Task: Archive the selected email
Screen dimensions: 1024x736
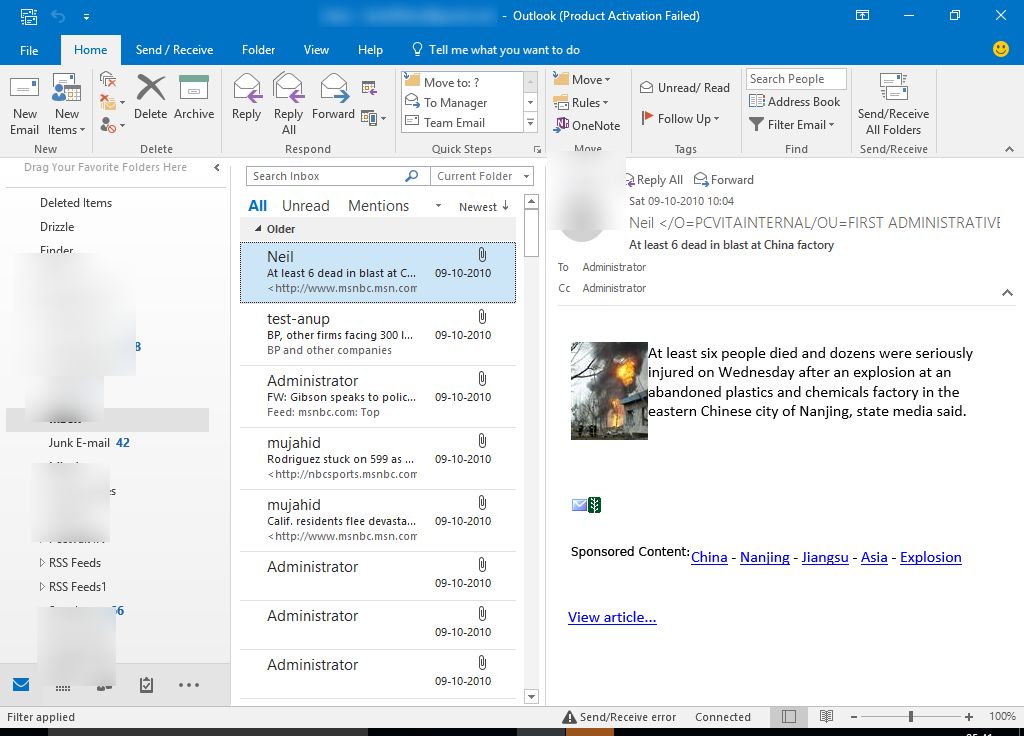Action: coord(194,98)
